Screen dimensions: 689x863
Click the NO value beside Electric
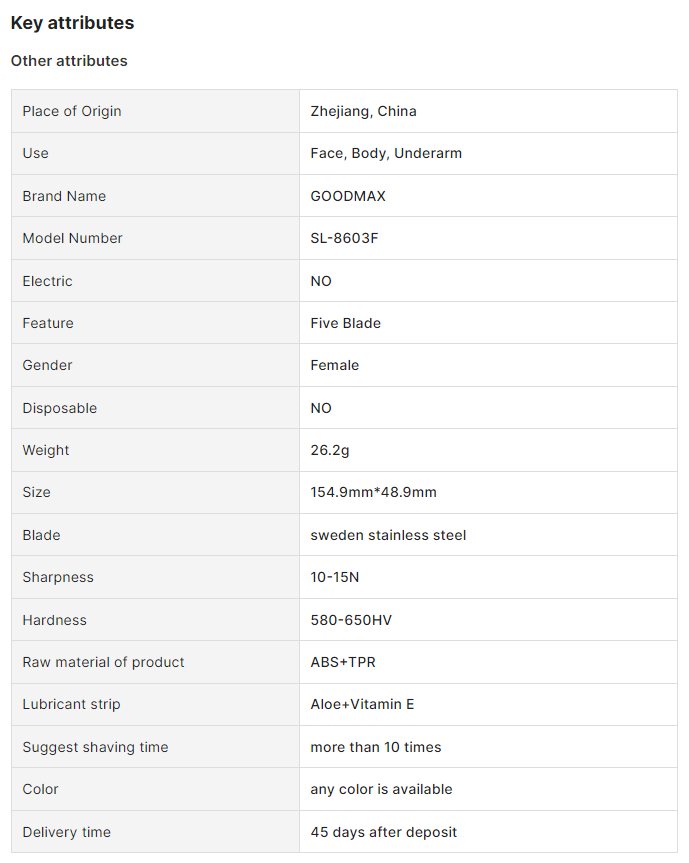pos(321,281)
